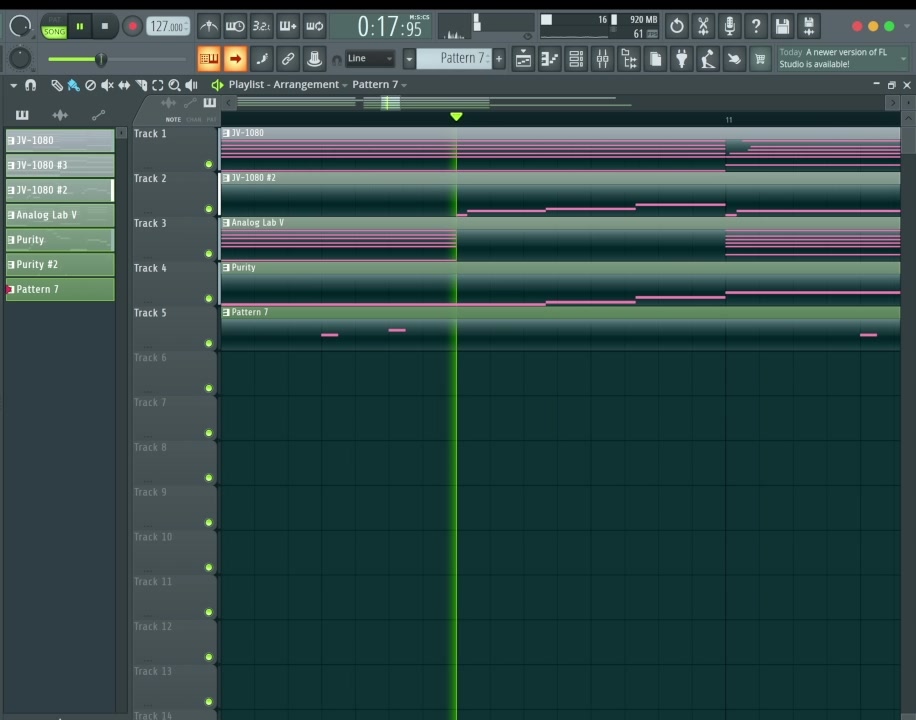Arm the red record button
Viewport: 916px width, 720px height.
(x=133, y=26)
